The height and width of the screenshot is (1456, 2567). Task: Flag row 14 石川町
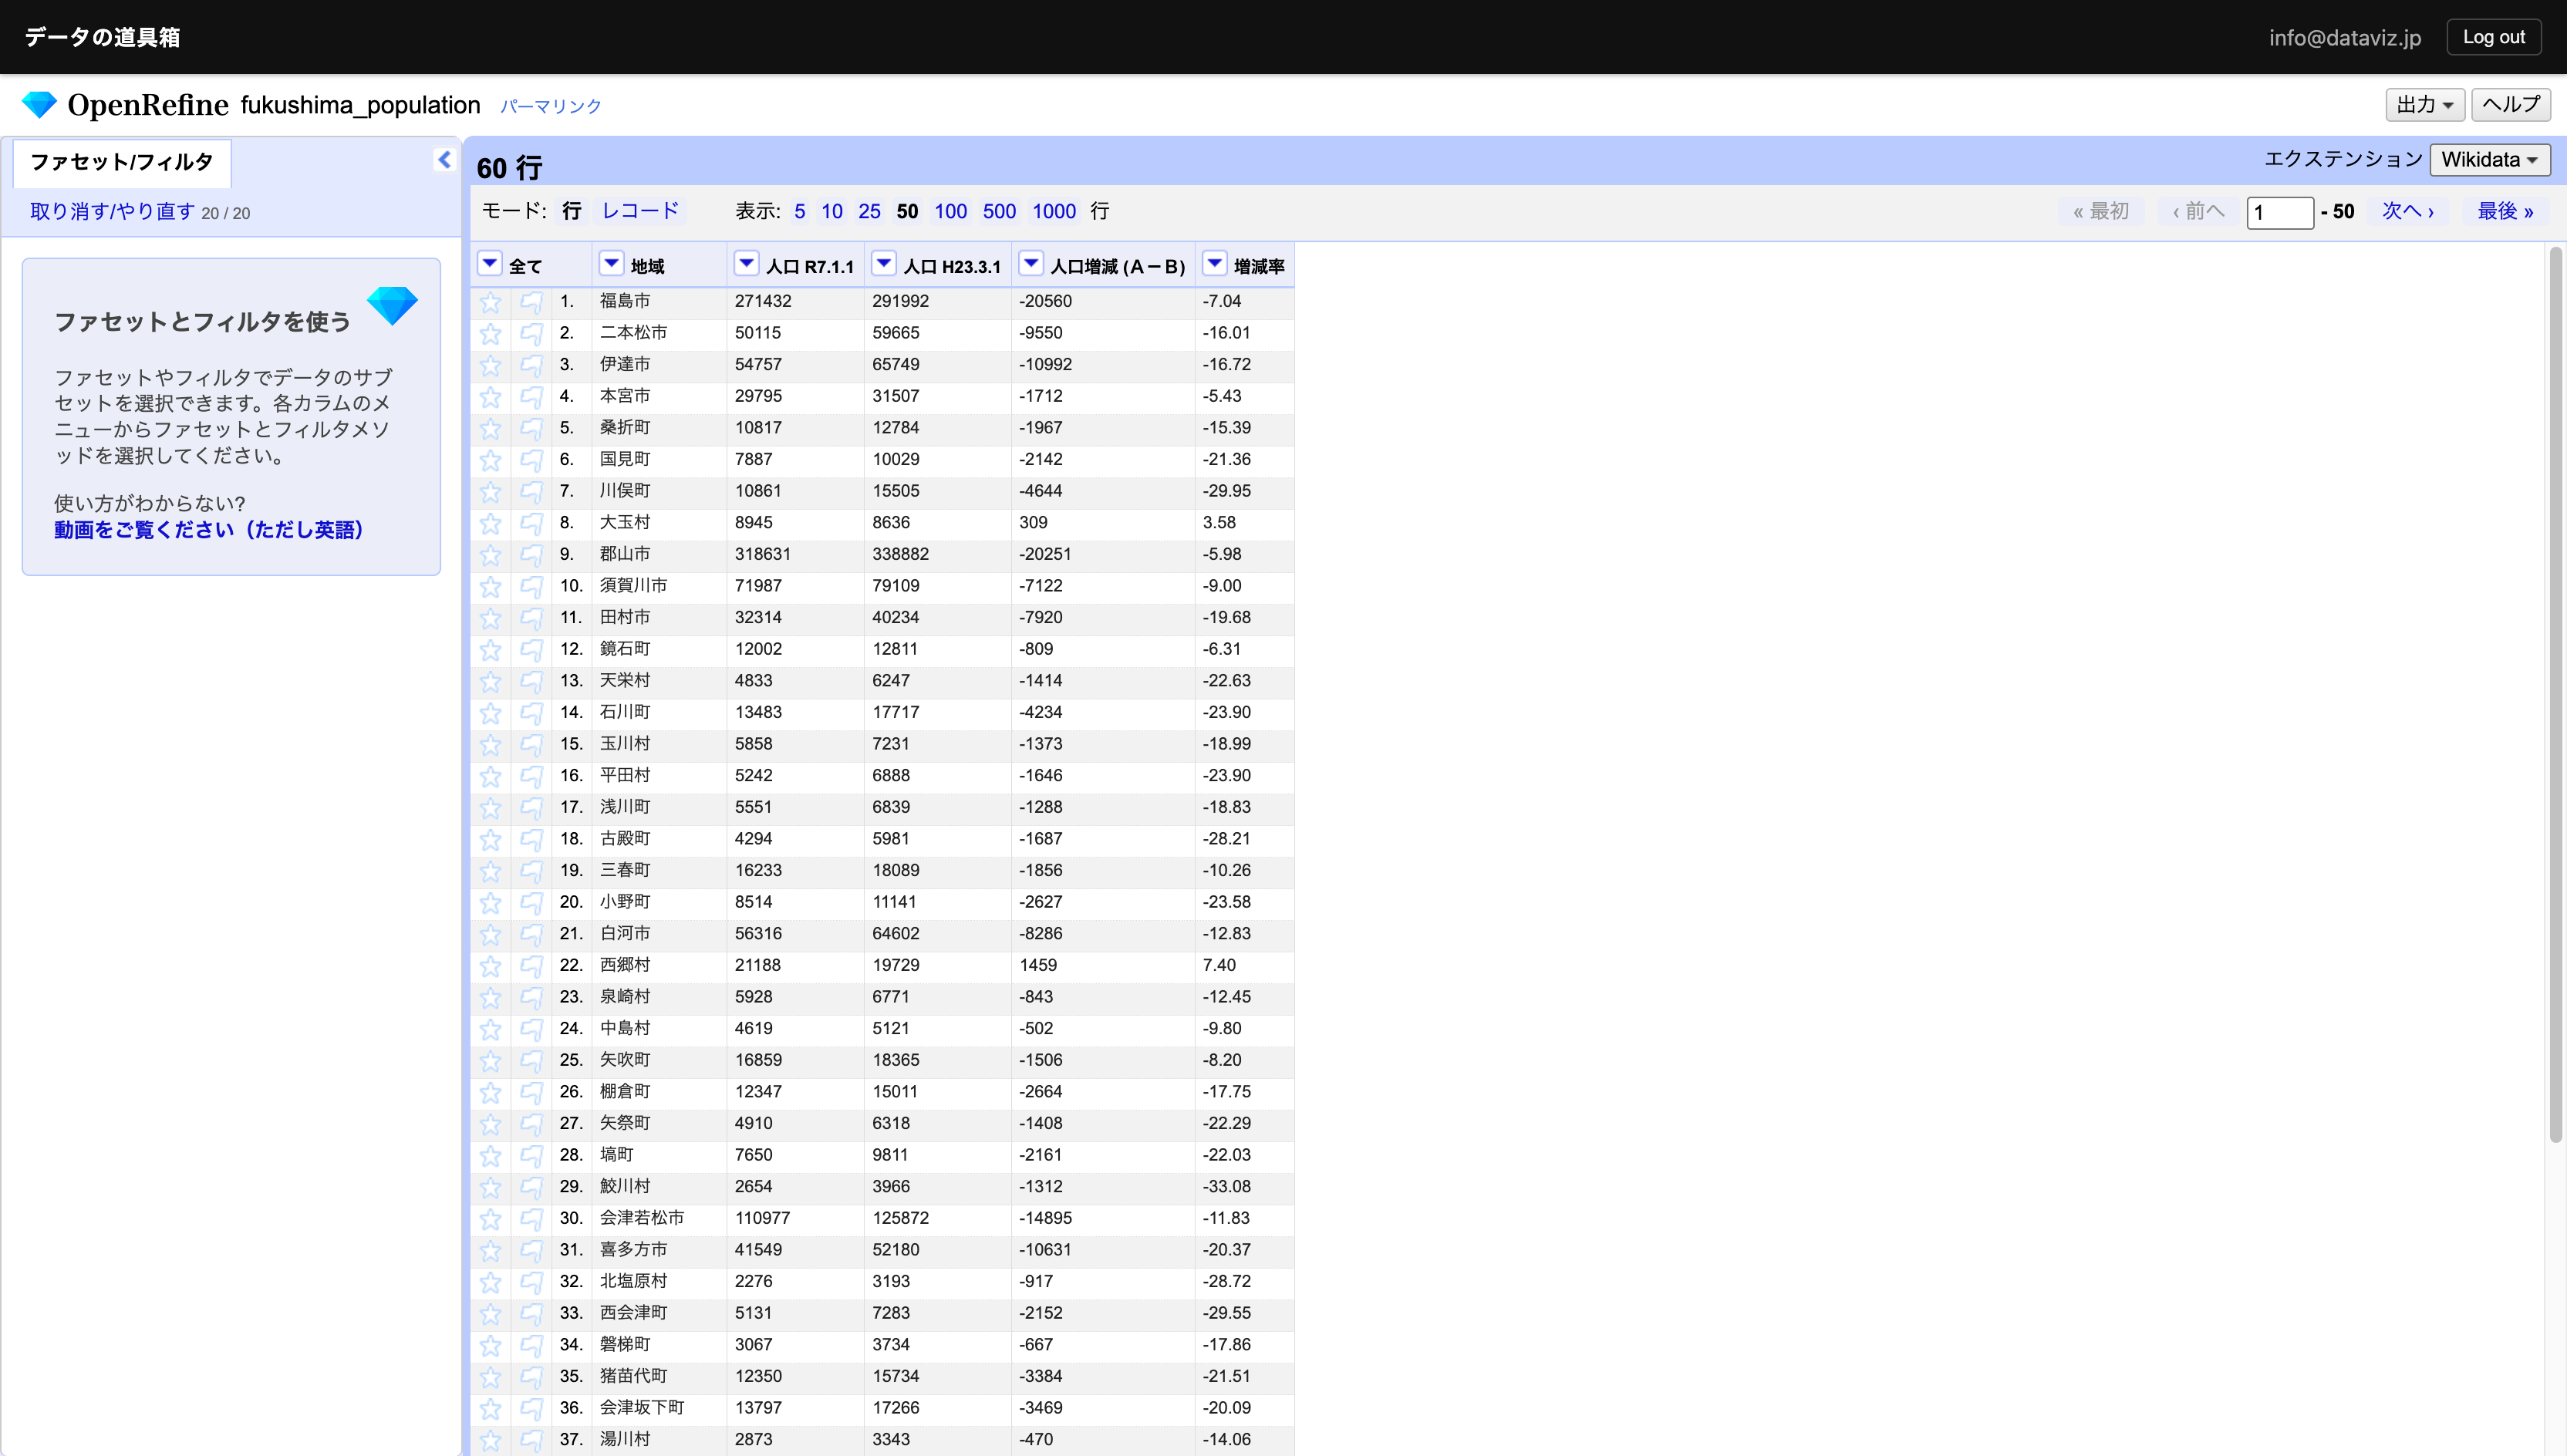[x=531, y=713]
